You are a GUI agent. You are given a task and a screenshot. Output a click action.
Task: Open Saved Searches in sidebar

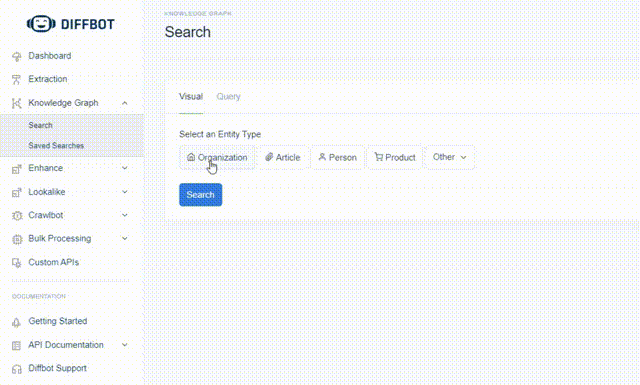point(56,145)
